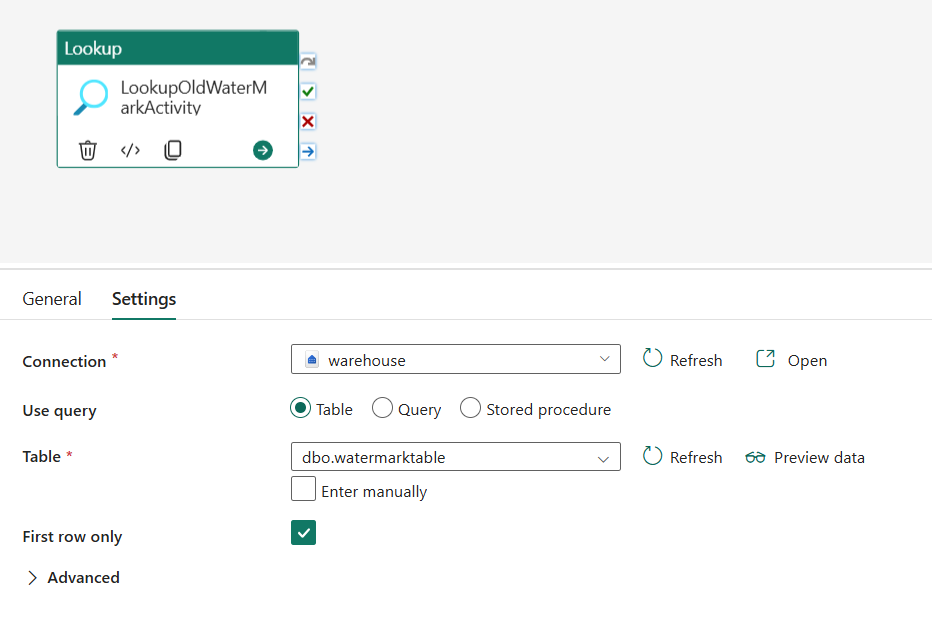The width and height of the screenshot is (932, 628).
Task: Expand the Advanced section
Action: (x=73, y=577)
